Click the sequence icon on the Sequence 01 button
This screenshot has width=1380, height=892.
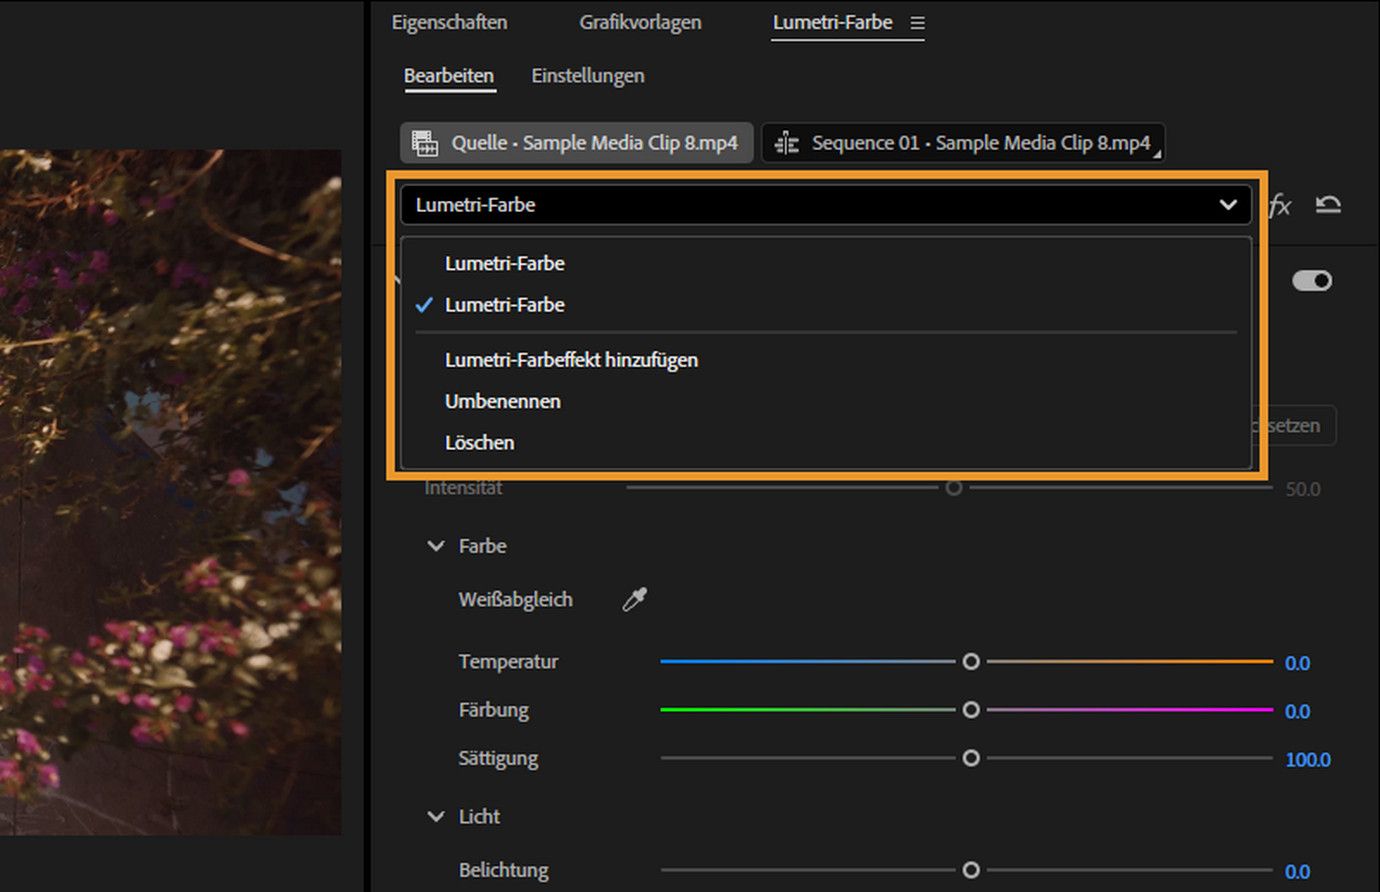coord(786,142)
